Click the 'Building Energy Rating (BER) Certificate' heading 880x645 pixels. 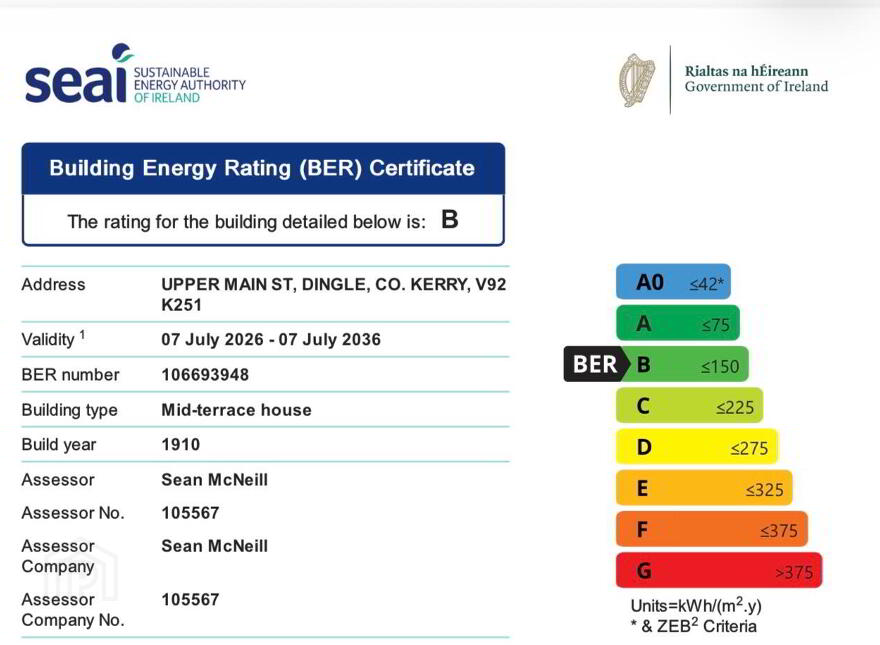(x=262, y=168)
